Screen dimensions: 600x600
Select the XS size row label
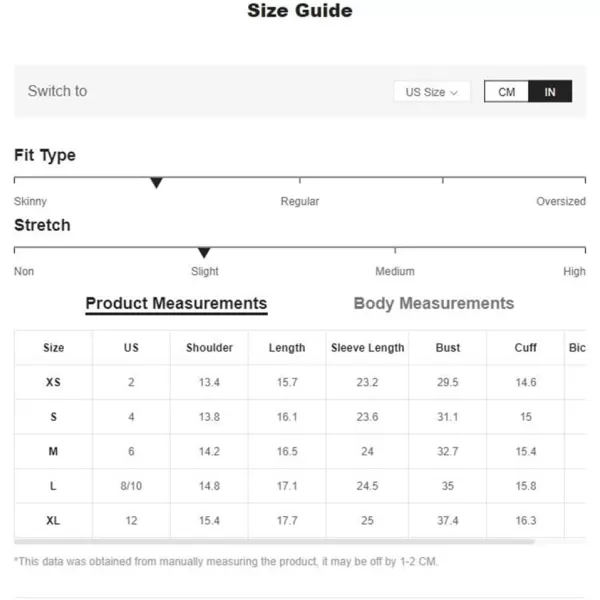(x=53, y=382)
